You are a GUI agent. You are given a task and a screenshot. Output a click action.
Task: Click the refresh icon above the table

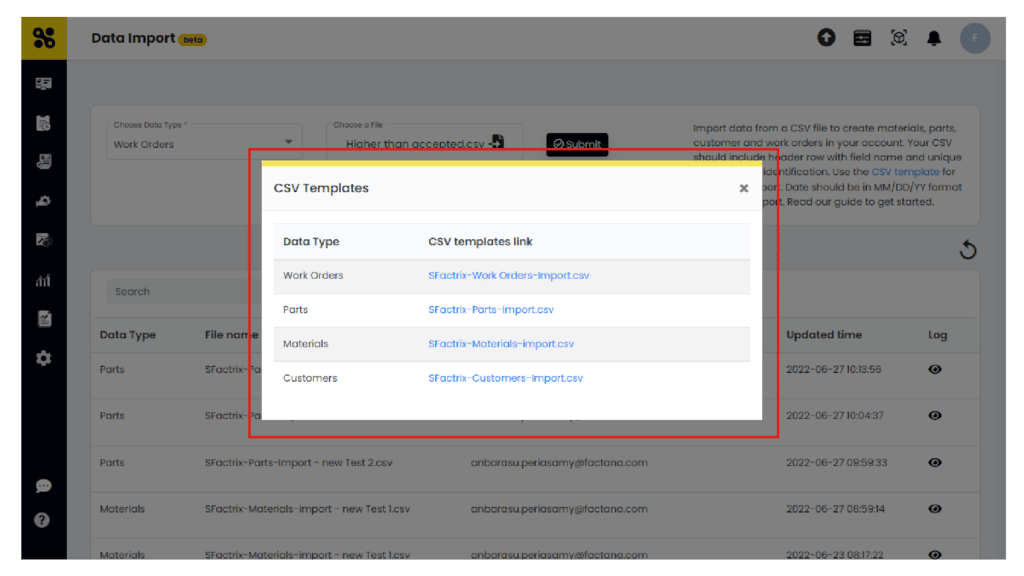pos(968,249)
